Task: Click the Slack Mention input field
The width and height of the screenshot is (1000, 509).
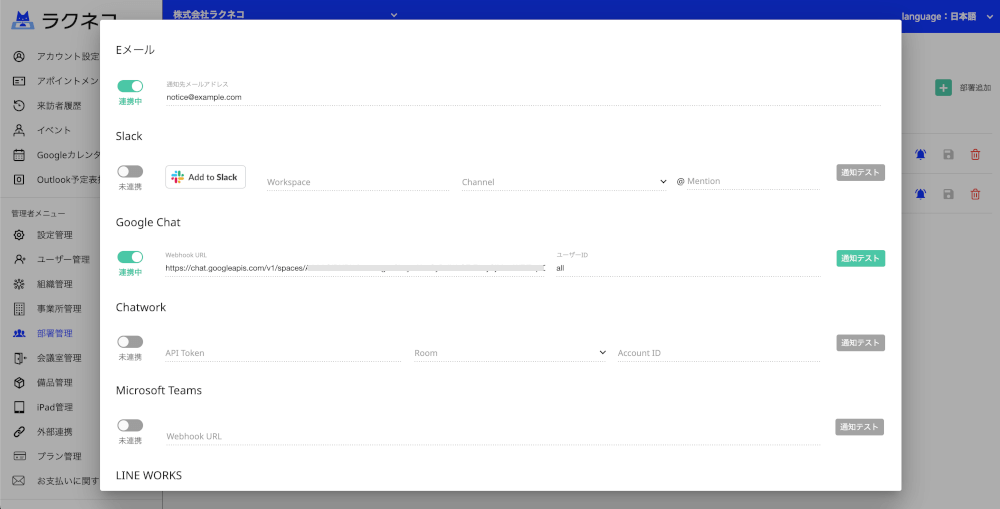Action: click(x=753, y=181)
